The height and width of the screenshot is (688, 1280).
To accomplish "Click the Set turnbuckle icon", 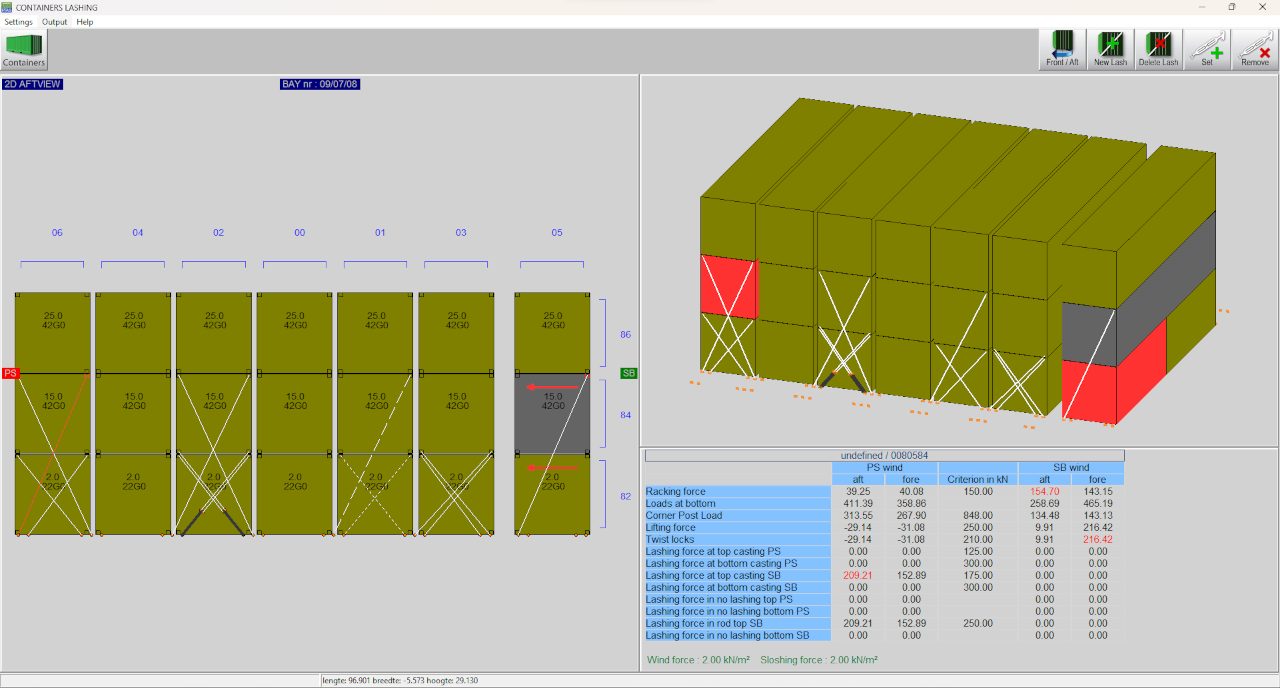I will pyautogui.click(x=1207, y=48).
